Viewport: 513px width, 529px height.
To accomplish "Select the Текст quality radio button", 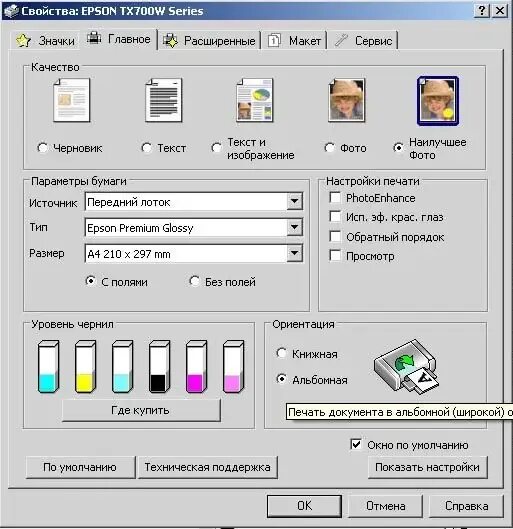I will pos(146,147).
